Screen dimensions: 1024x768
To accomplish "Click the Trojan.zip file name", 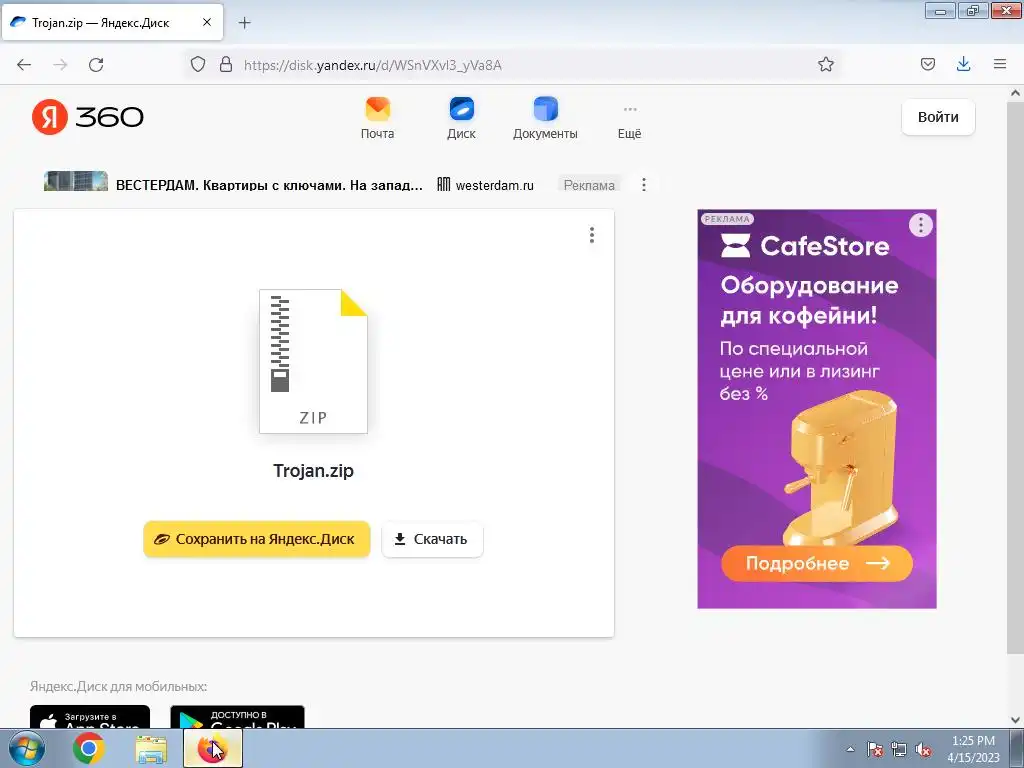I will click(x=313, y=471).
